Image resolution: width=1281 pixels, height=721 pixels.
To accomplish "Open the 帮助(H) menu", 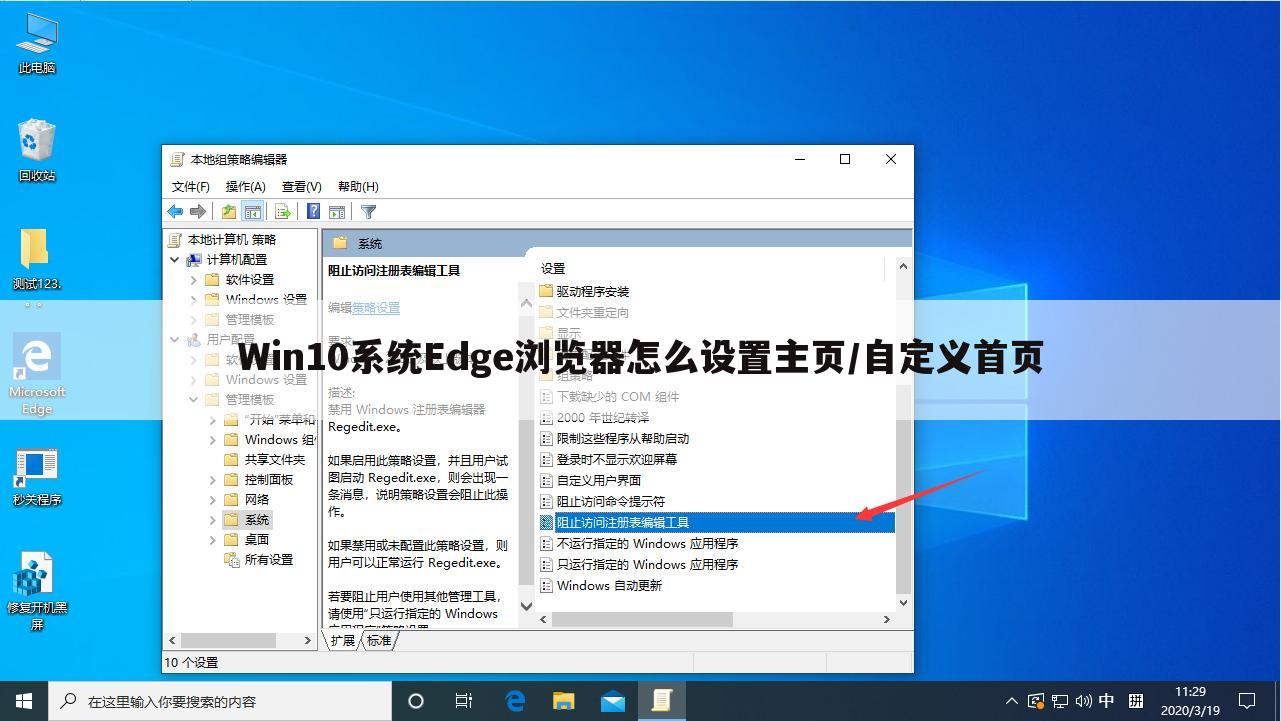I will [x=358, y=186].
